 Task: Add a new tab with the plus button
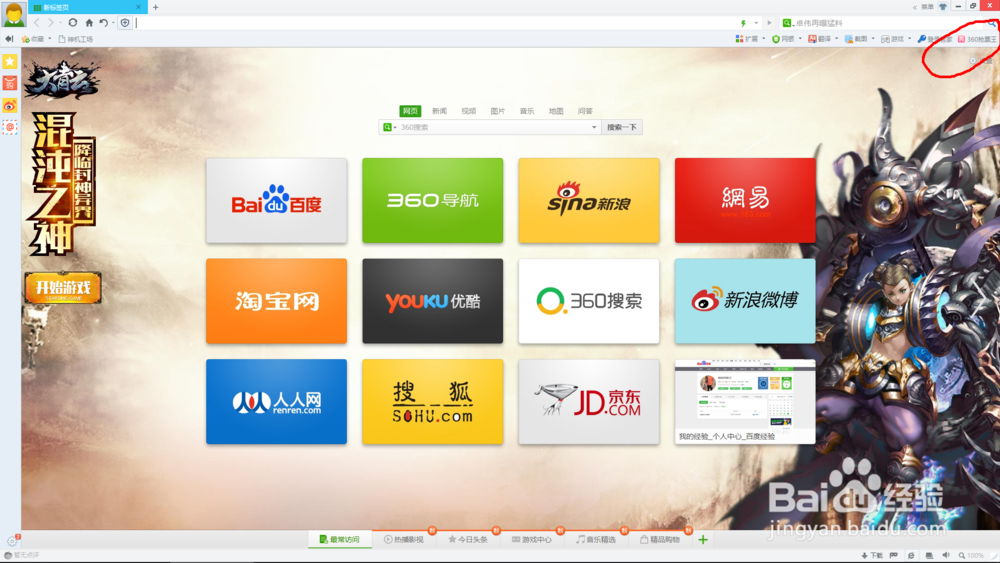tap(156, 7)
